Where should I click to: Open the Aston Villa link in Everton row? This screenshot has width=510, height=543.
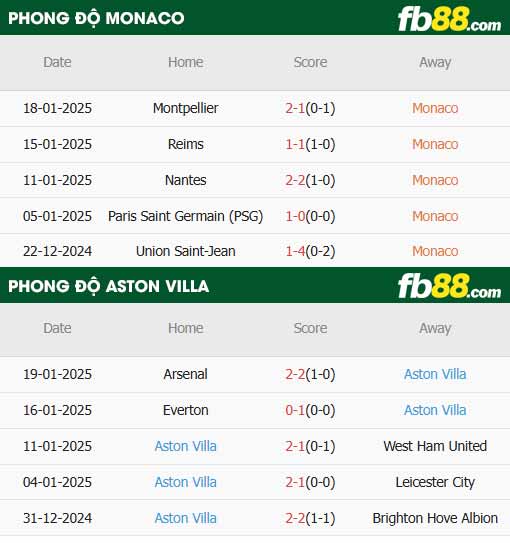(x=435, y=410)
